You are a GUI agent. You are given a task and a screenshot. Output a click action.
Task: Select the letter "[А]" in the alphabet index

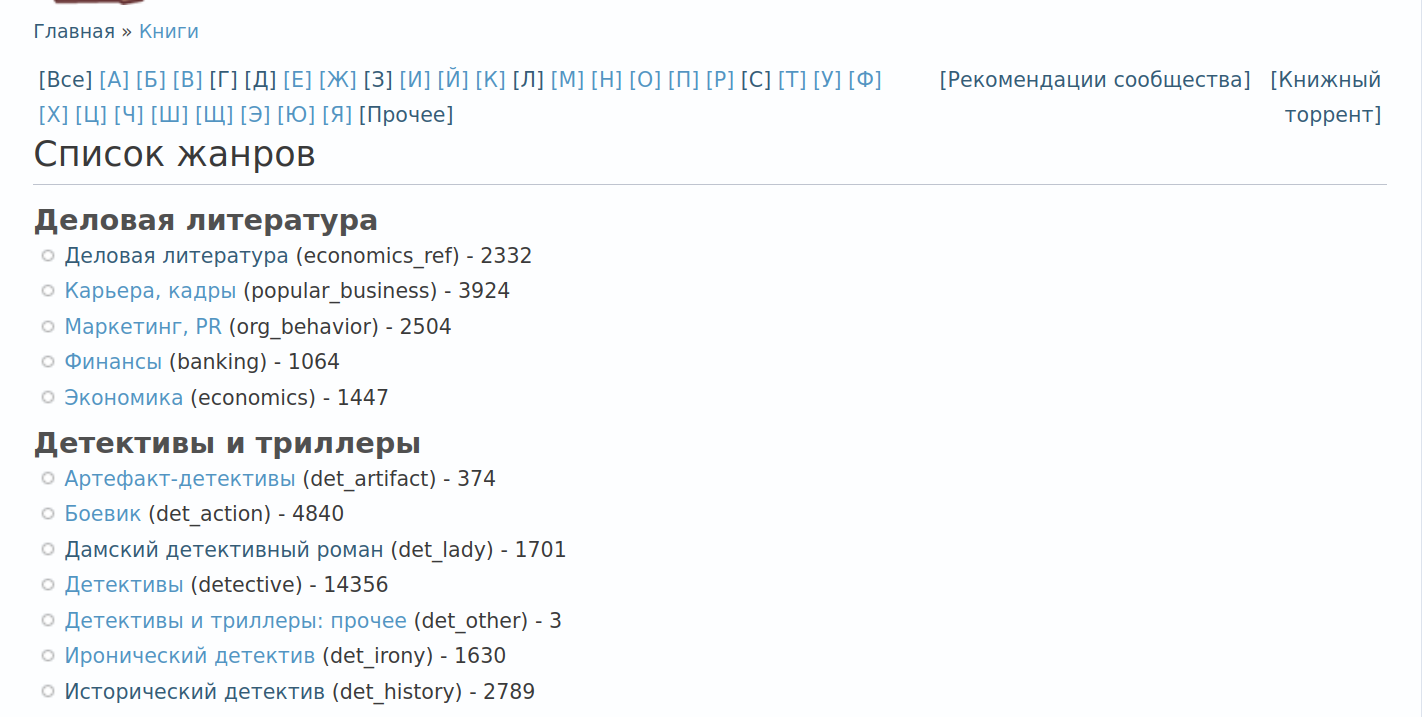point(112,79)
